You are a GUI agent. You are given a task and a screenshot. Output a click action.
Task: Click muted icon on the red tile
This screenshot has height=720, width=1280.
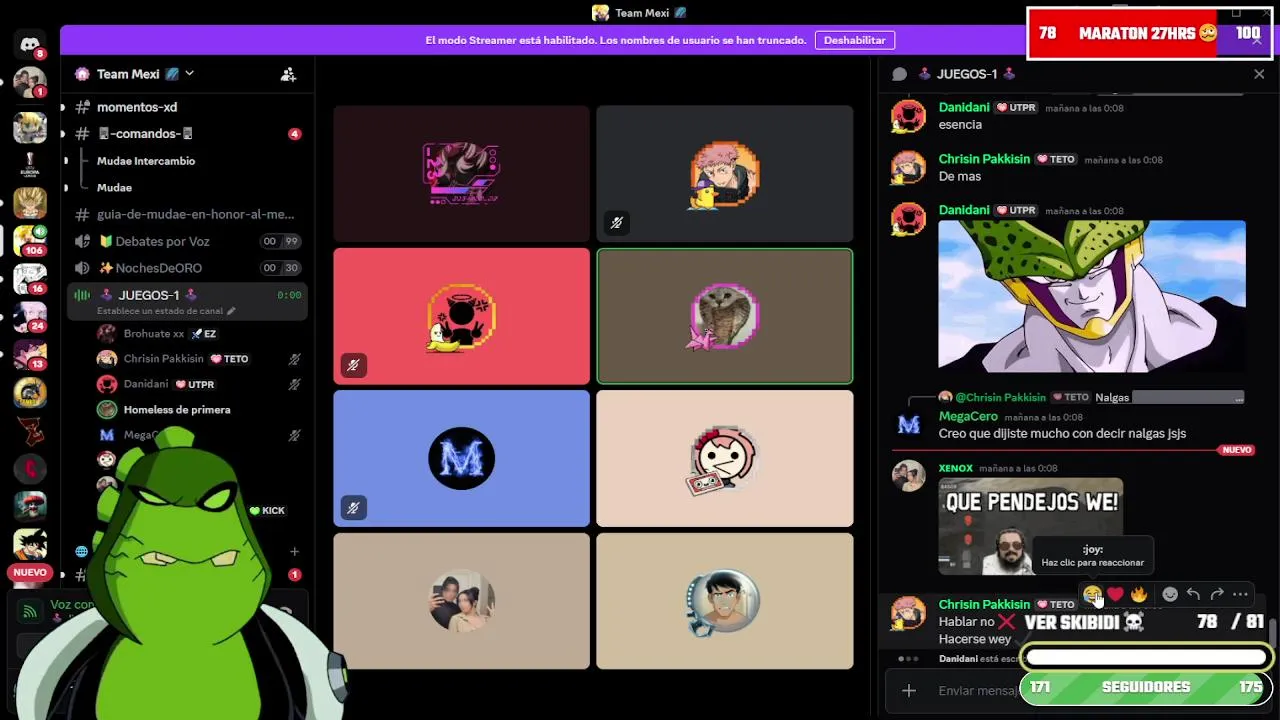[353, 366]
